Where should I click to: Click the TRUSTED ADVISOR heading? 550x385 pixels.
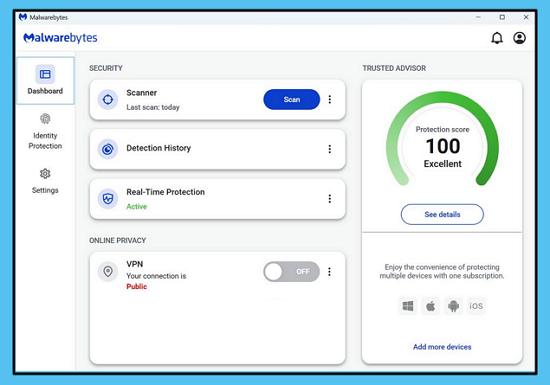click(x=394, y=68)
